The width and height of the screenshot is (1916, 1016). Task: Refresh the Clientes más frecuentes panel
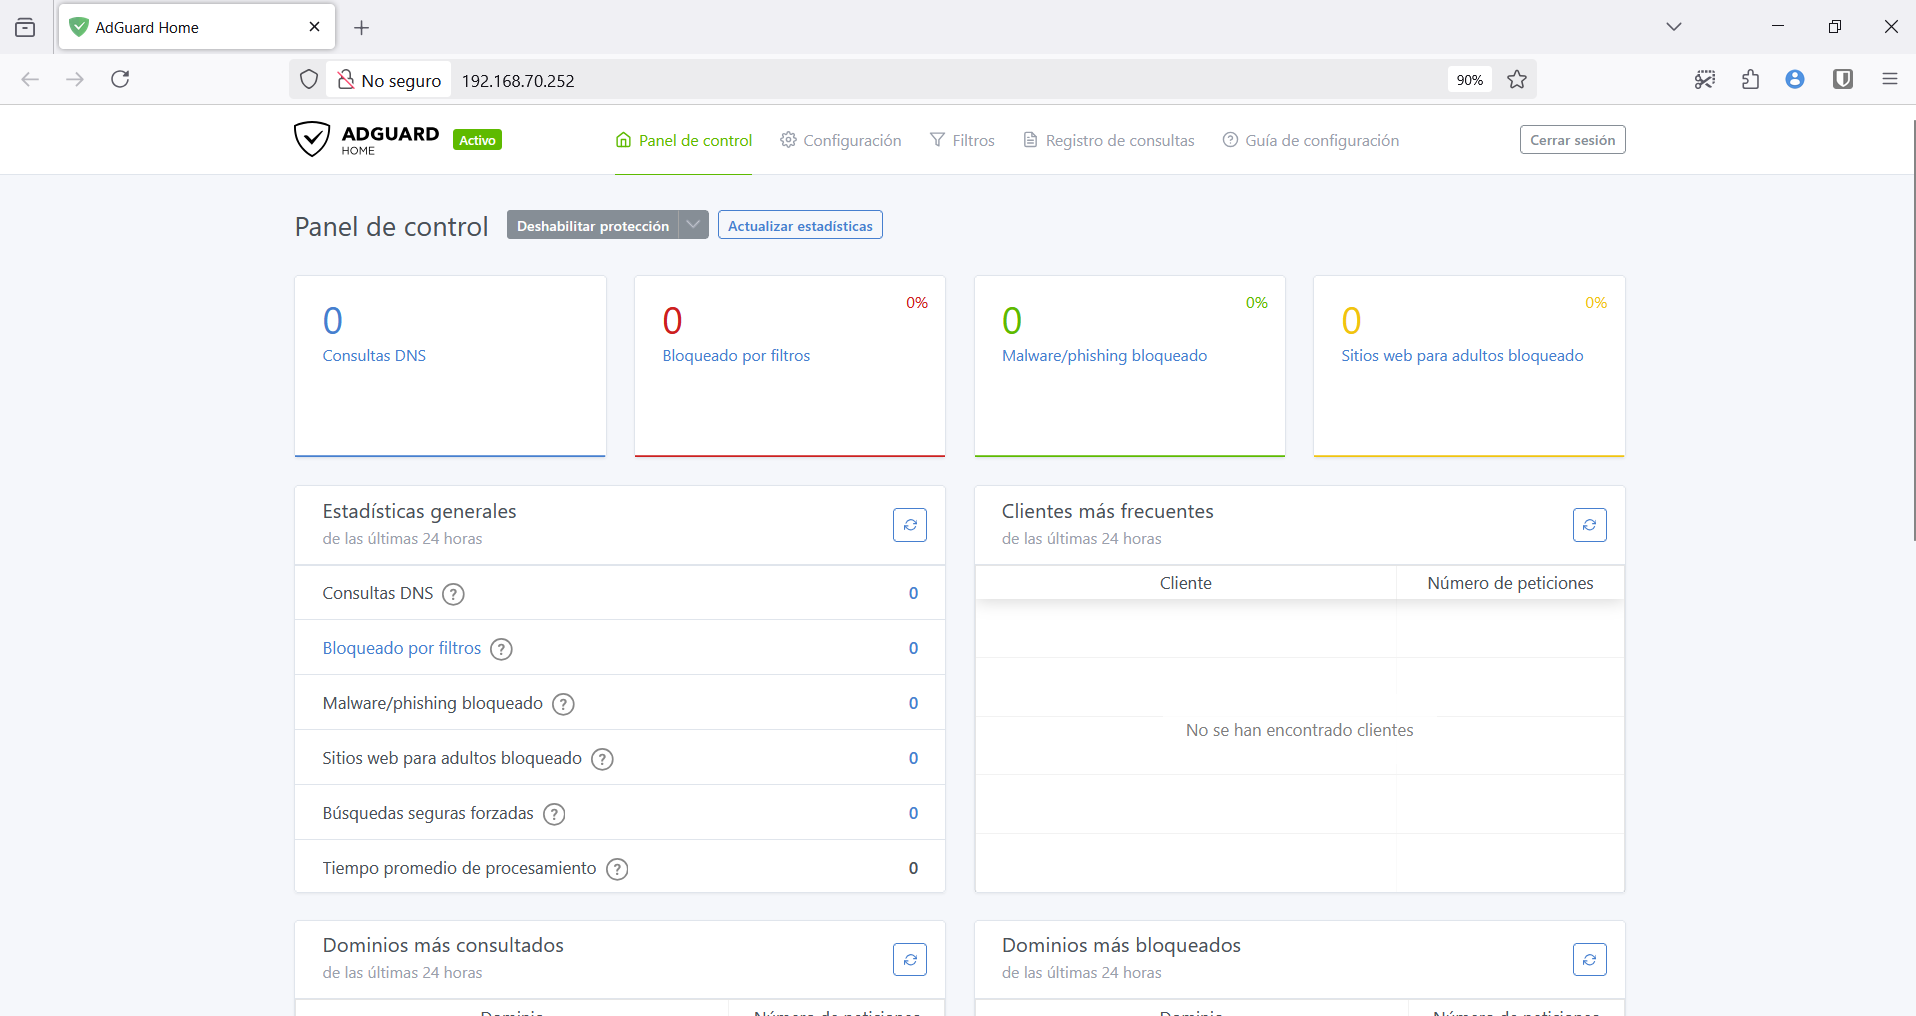pos(1589,525)
